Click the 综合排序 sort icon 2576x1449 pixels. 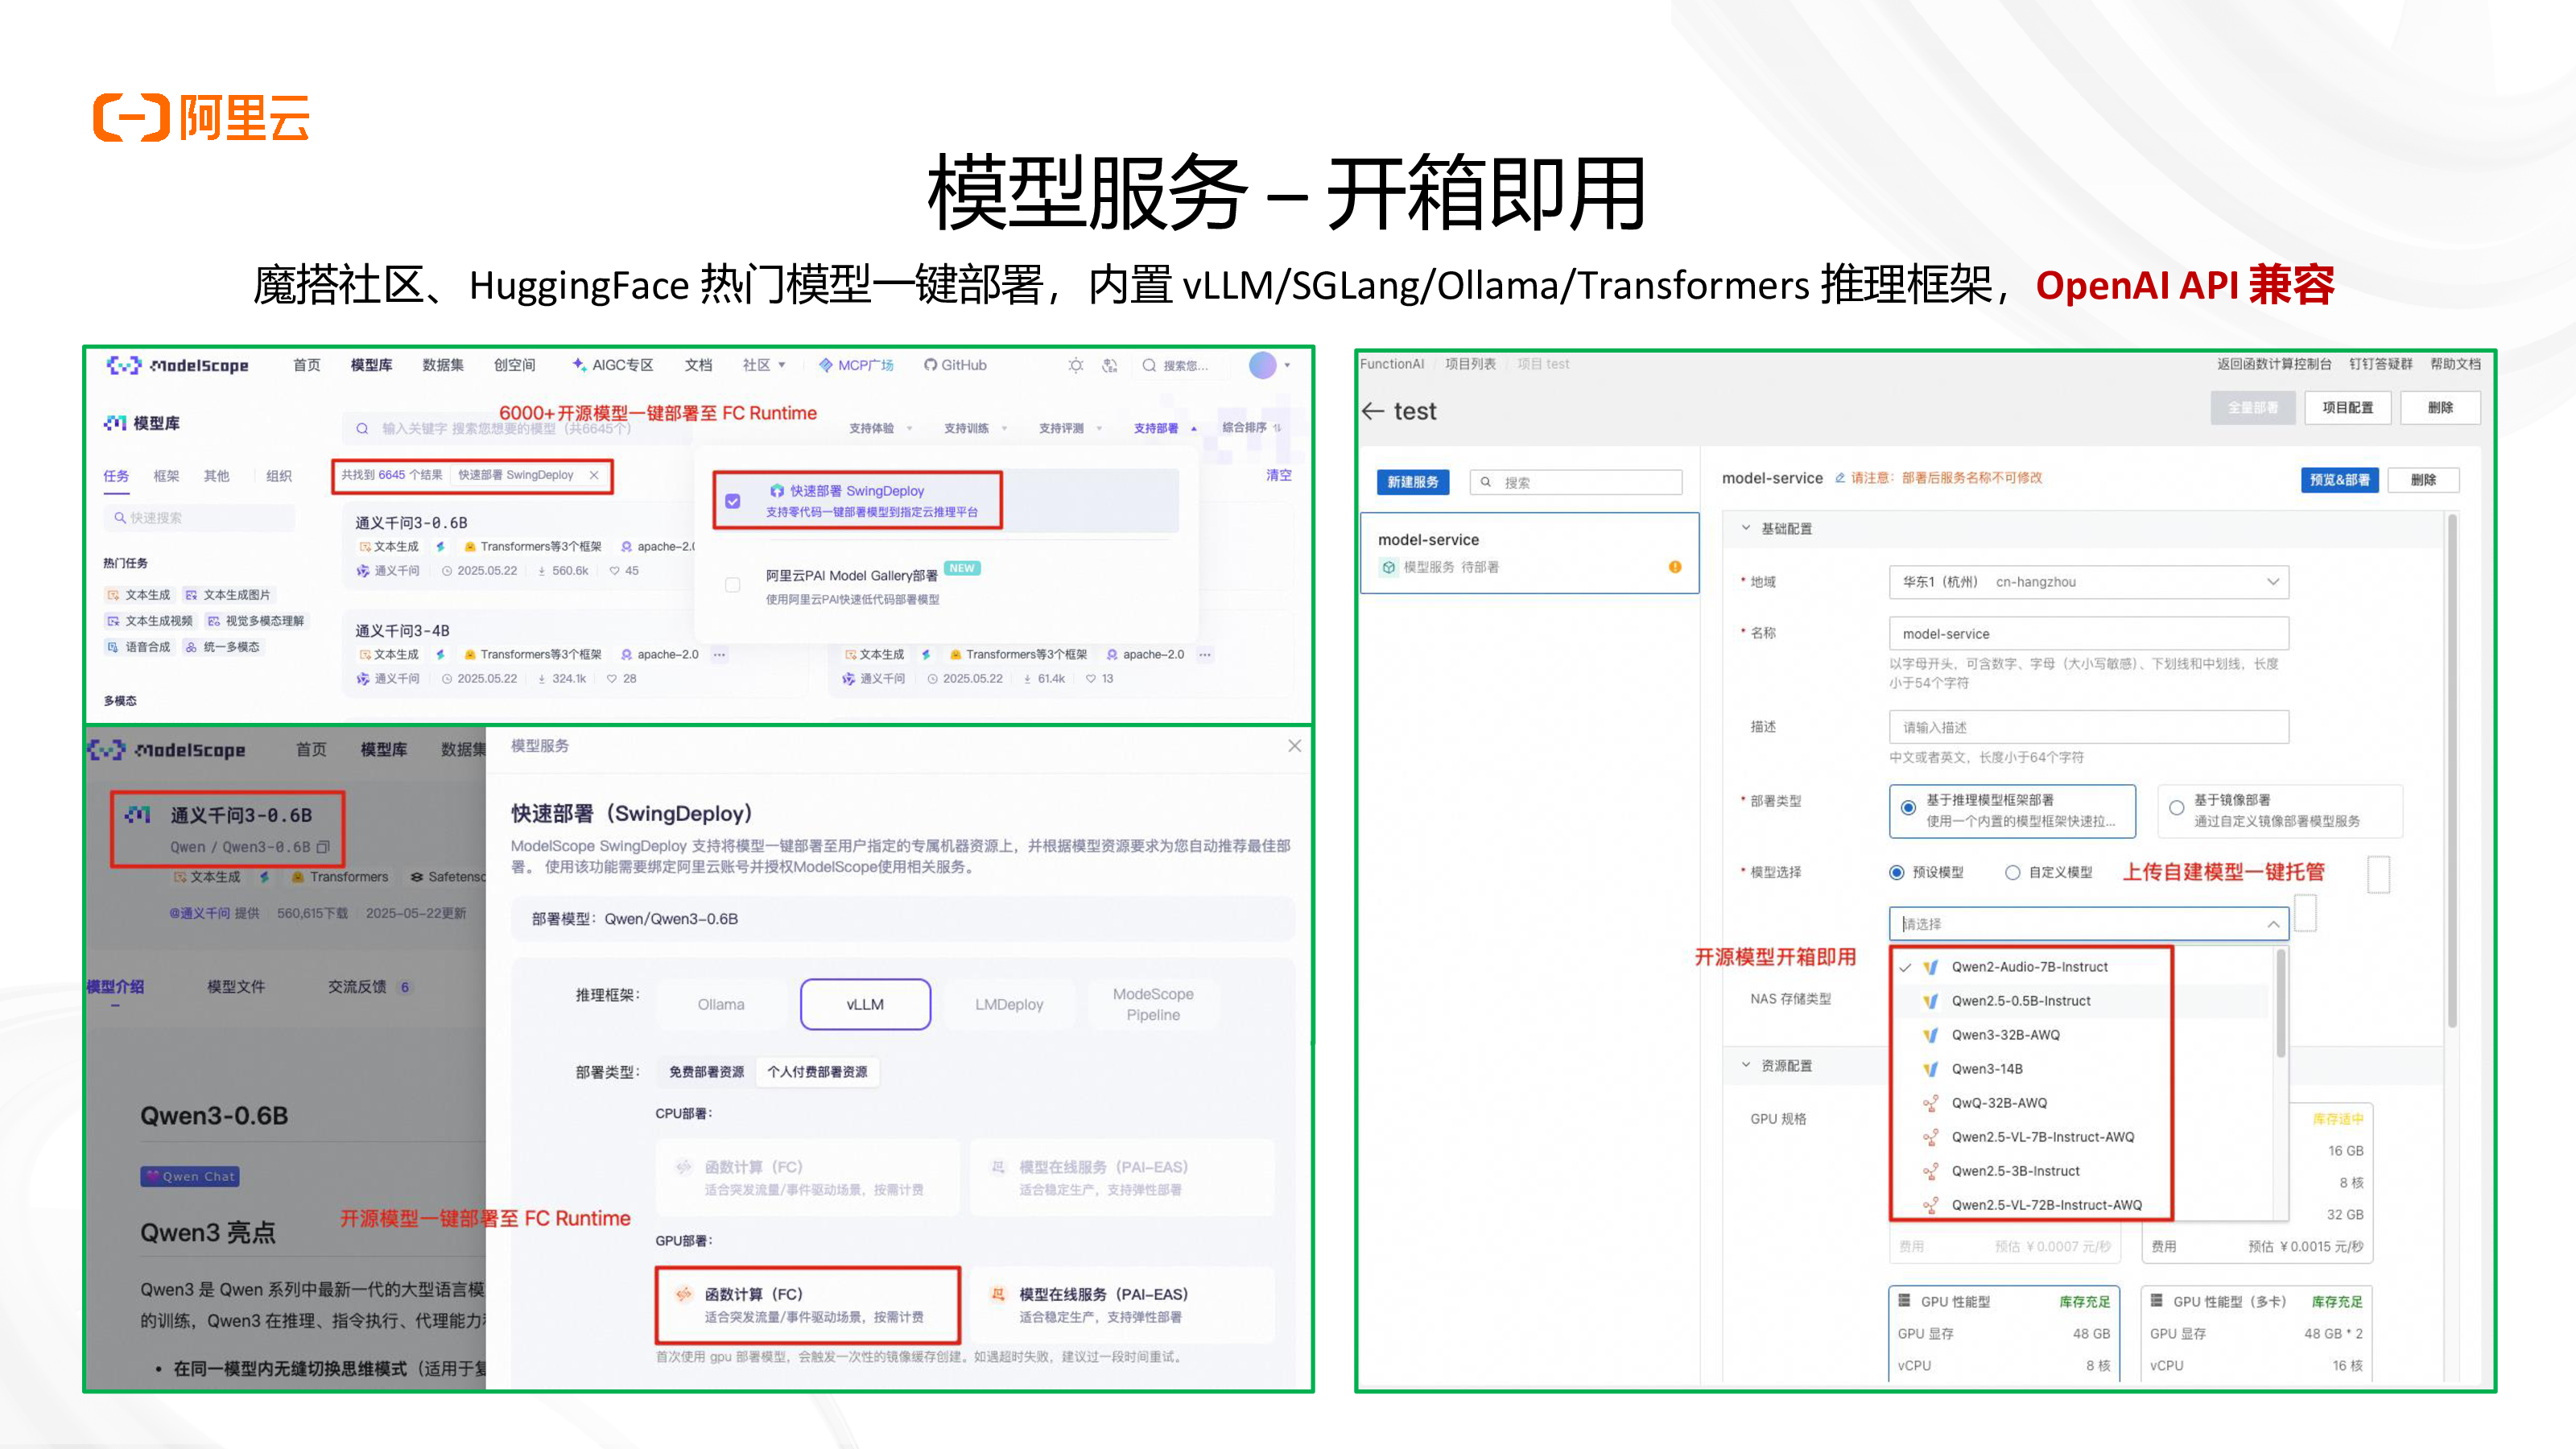coord(1277,428)
